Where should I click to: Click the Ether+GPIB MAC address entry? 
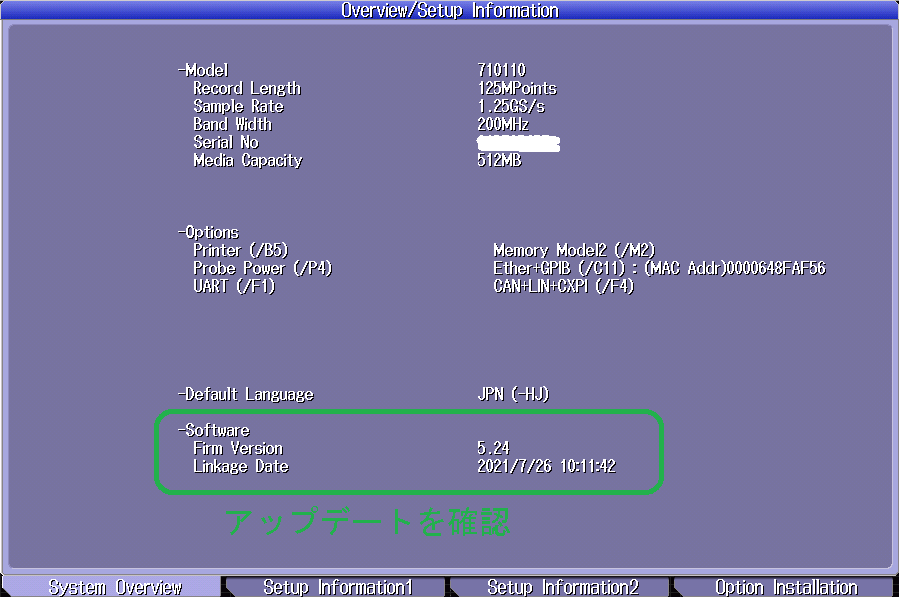pos(659,268)
